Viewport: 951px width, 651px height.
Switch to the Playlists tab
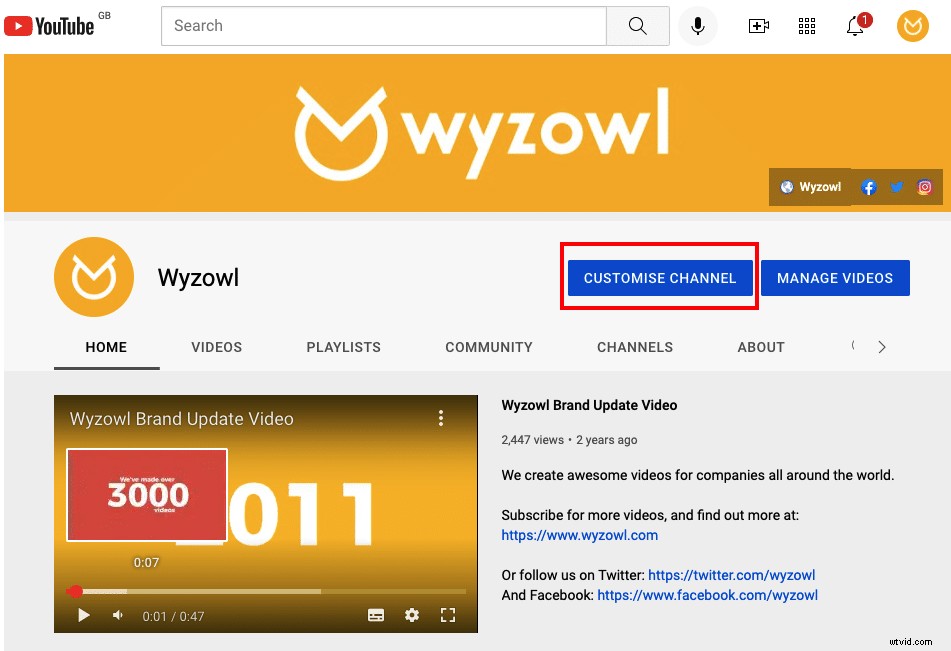pos(343,347)
